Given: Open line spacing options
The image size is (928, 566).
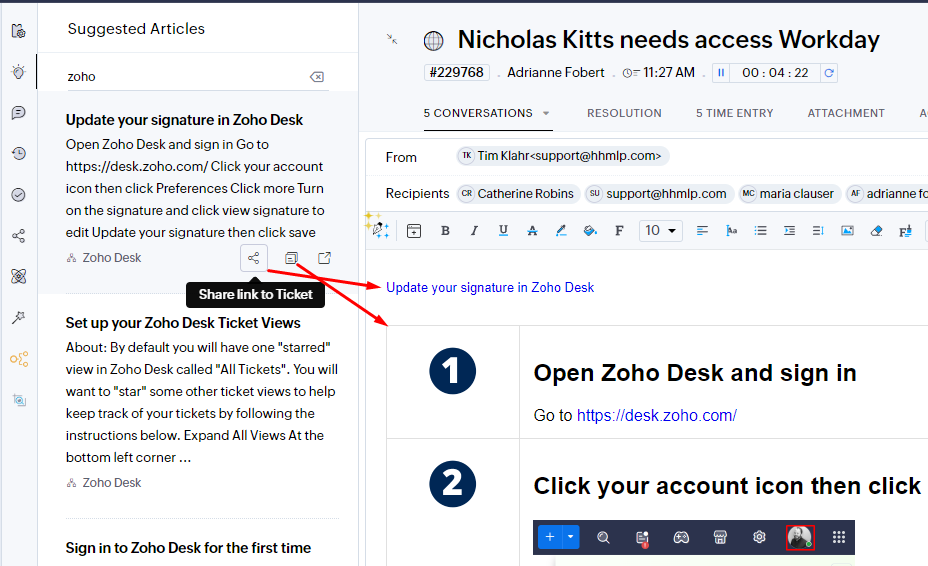Looking at the screenshot, I should pyautogui.click(x=818, y=231).
